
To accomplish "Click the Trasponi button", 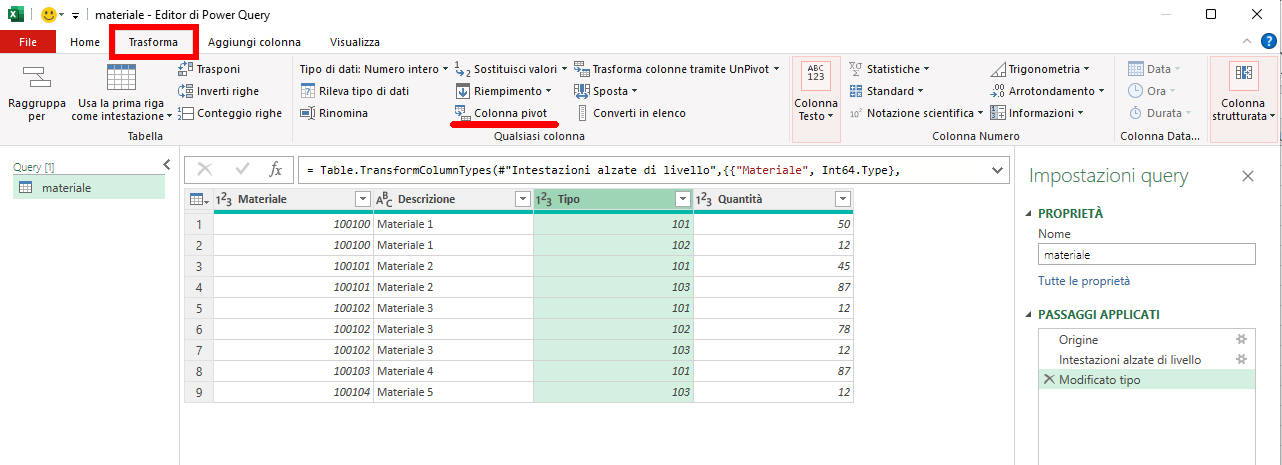I will pos(209,69).
